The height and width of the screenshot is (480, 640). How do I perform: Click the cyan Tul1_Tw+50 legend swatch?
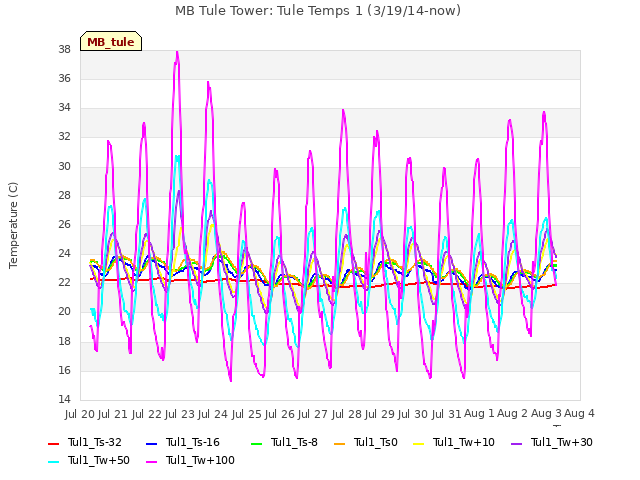[53, 461]
